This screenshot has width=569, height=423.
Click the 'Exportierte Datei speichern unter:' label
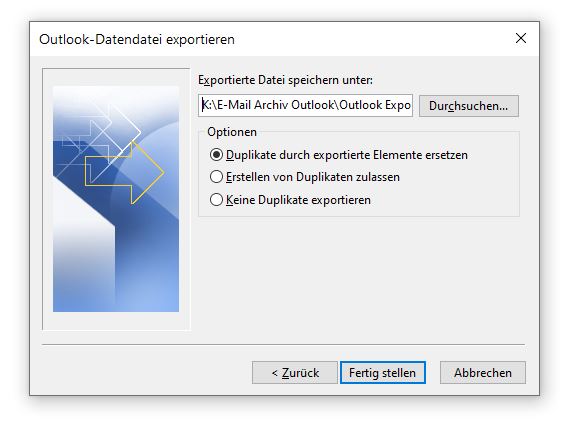click(285, 80)
